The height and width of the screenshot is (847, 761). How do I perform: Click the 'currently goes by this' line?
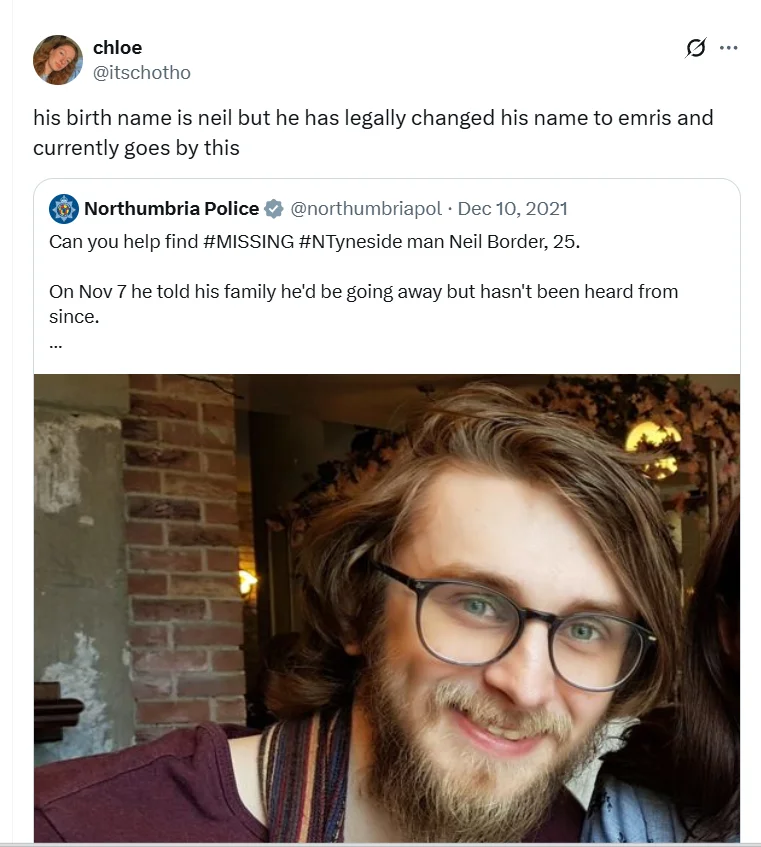[x=136, y=148]
